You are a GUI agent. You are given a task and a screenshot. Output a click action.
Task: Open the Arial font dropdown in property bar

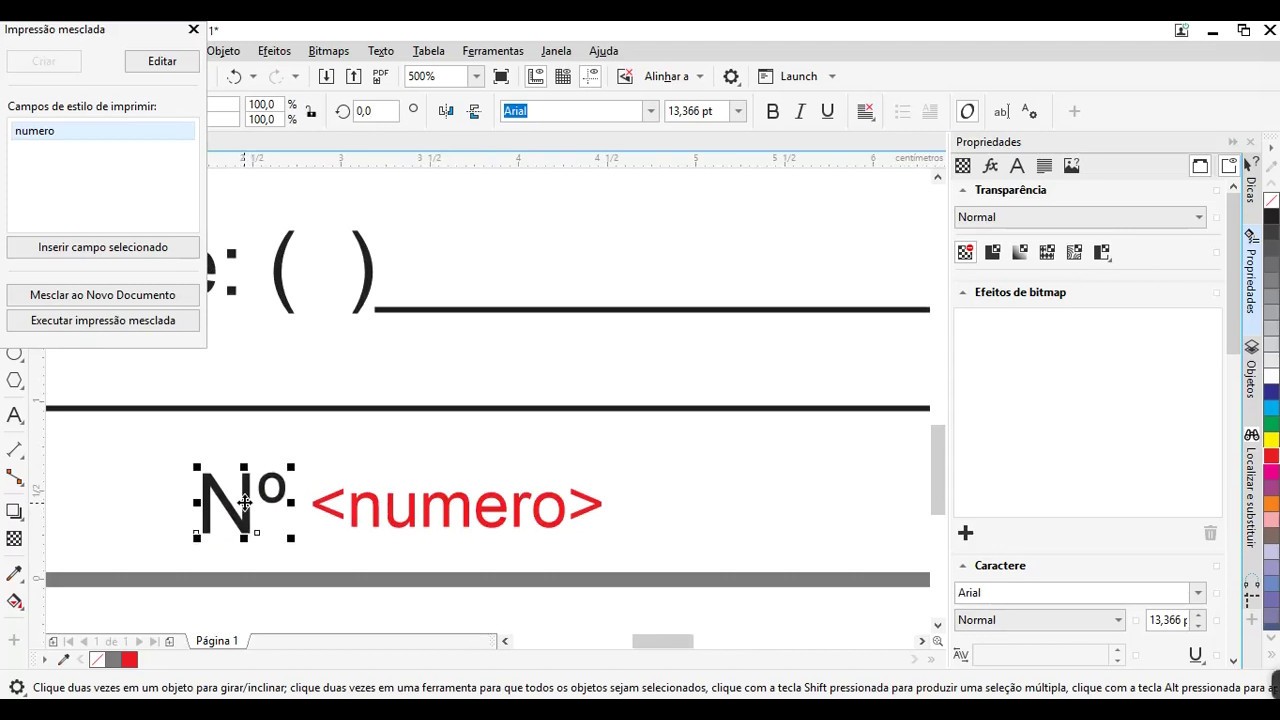[x=651, y=111]
